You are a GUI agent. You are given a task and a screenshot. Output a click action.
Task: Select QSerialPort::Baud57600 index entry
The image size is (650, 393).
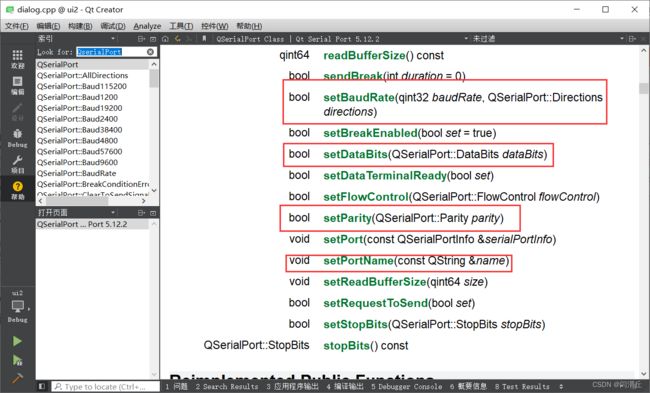coord(92,152)
